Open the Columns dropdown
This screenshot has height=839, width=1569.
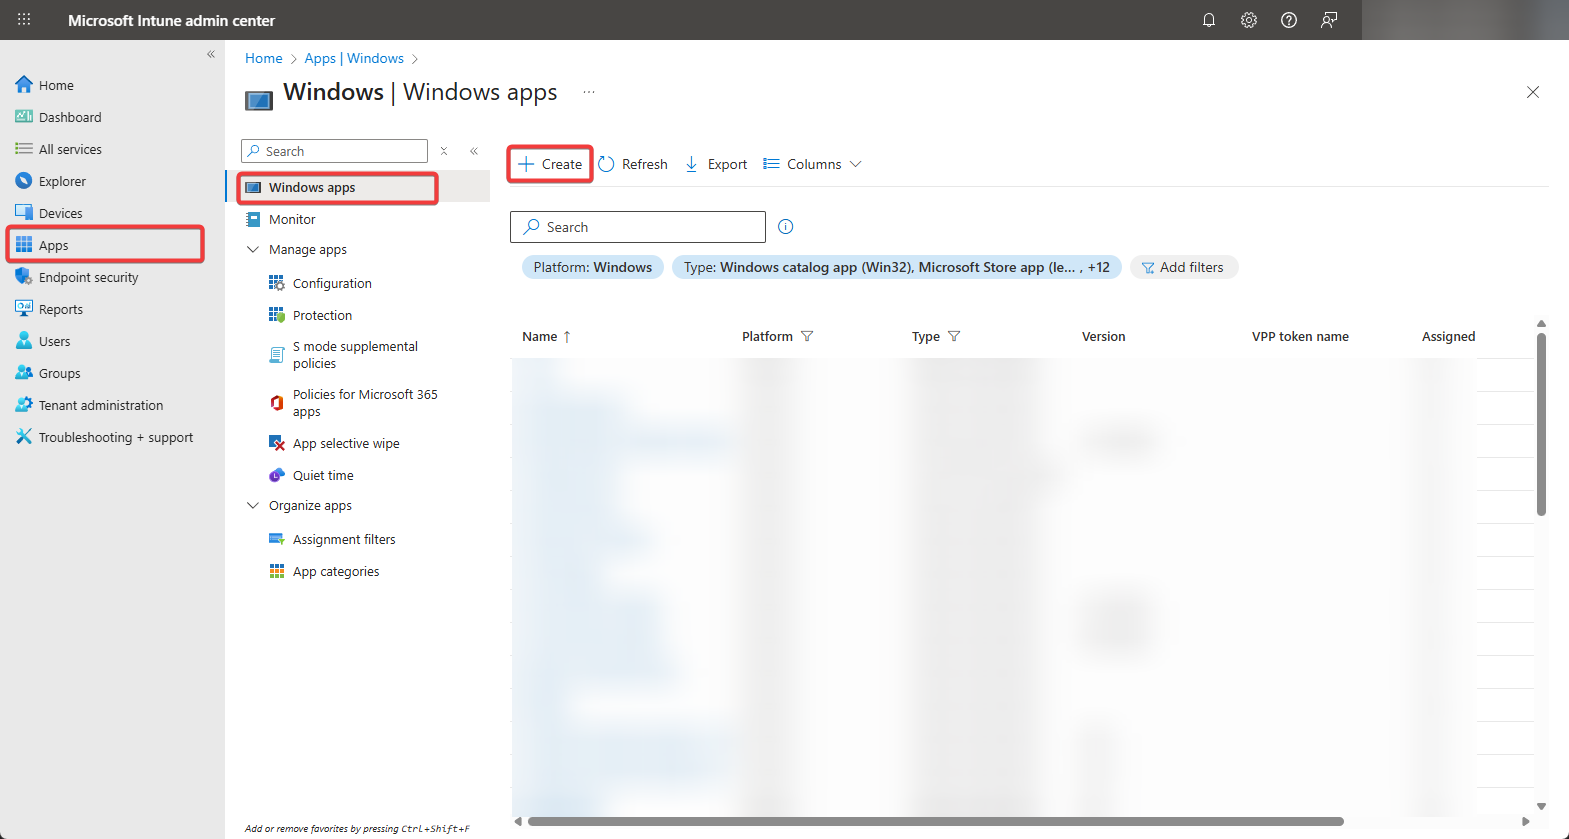point(812,164)
